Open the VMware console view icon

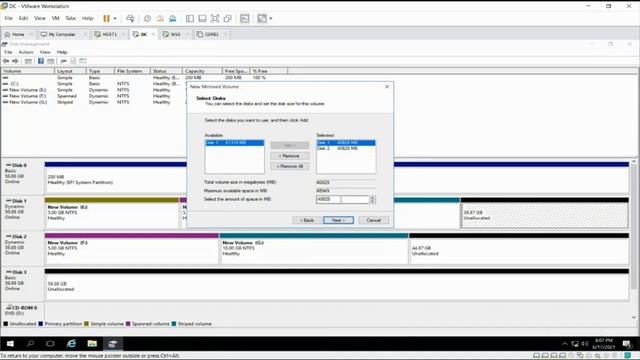click(x=244, y=18)
